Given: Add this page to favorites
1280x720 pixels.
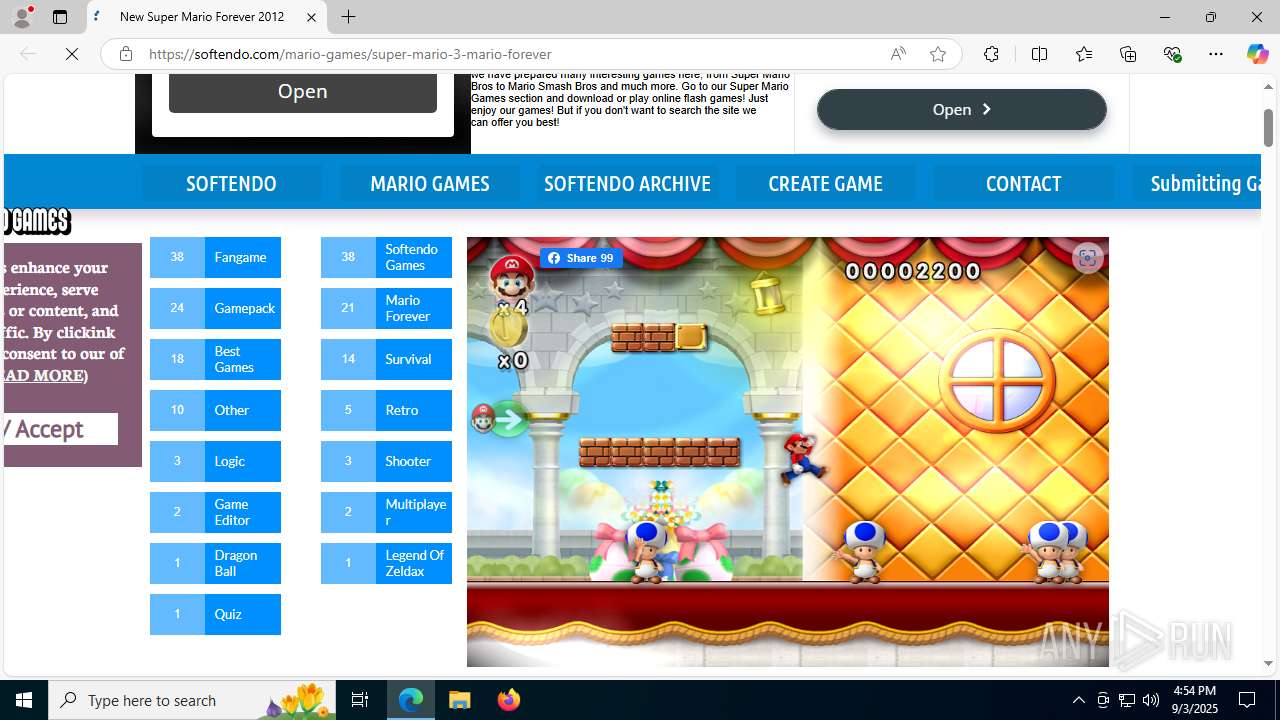Looking at the screenshot, I should click(x=938, y=54).
